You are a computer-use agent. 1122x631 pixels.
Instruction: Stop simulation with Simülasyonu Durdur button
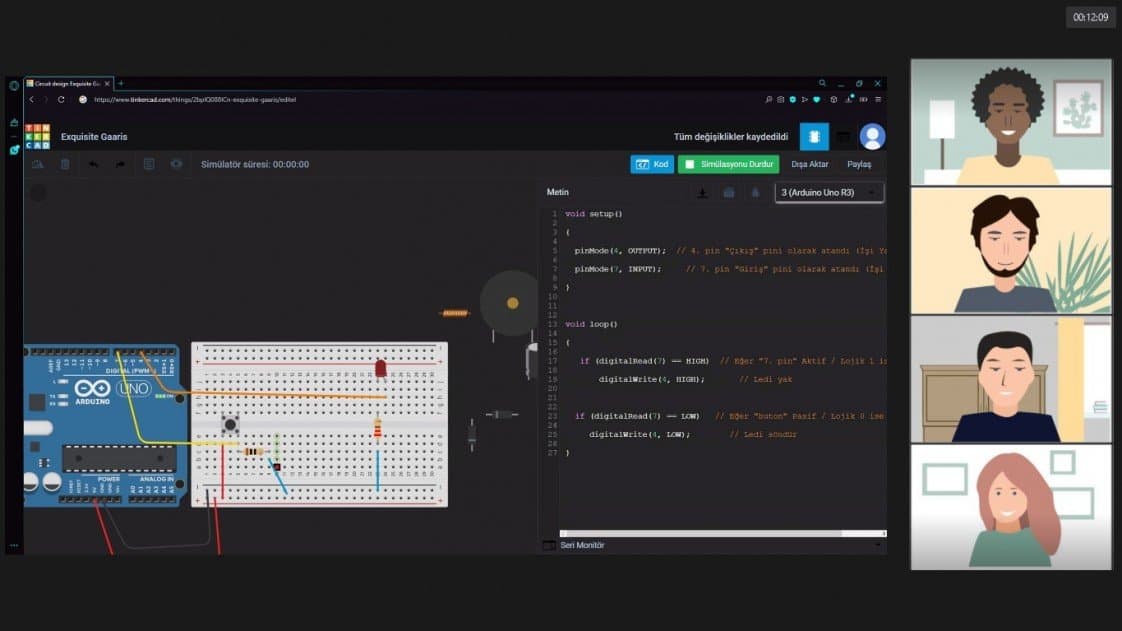click(x=728, y=165)
